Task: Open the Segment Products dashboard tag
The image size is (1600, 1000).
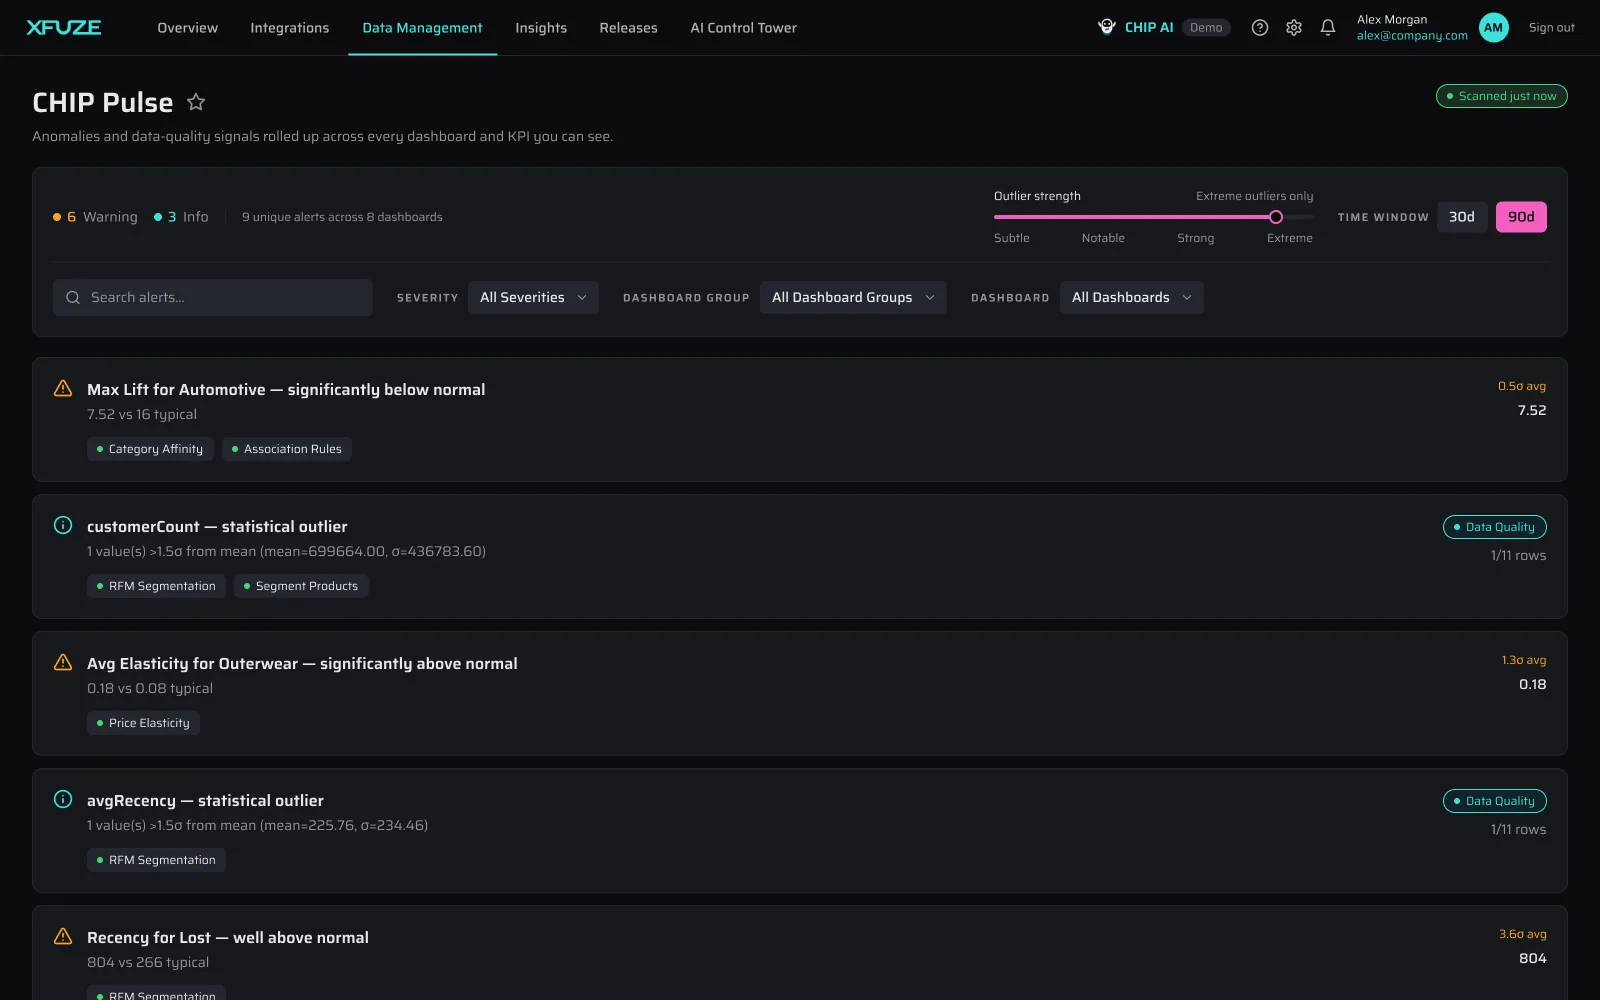Action: [301, 586]
